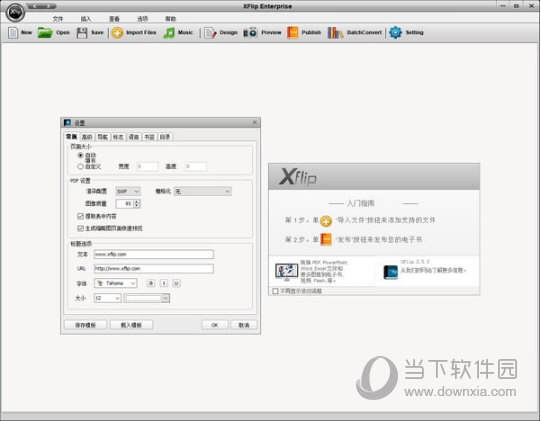541x421 pixels.
Task: Open the 插入 menu
Action: click(86, 19)
